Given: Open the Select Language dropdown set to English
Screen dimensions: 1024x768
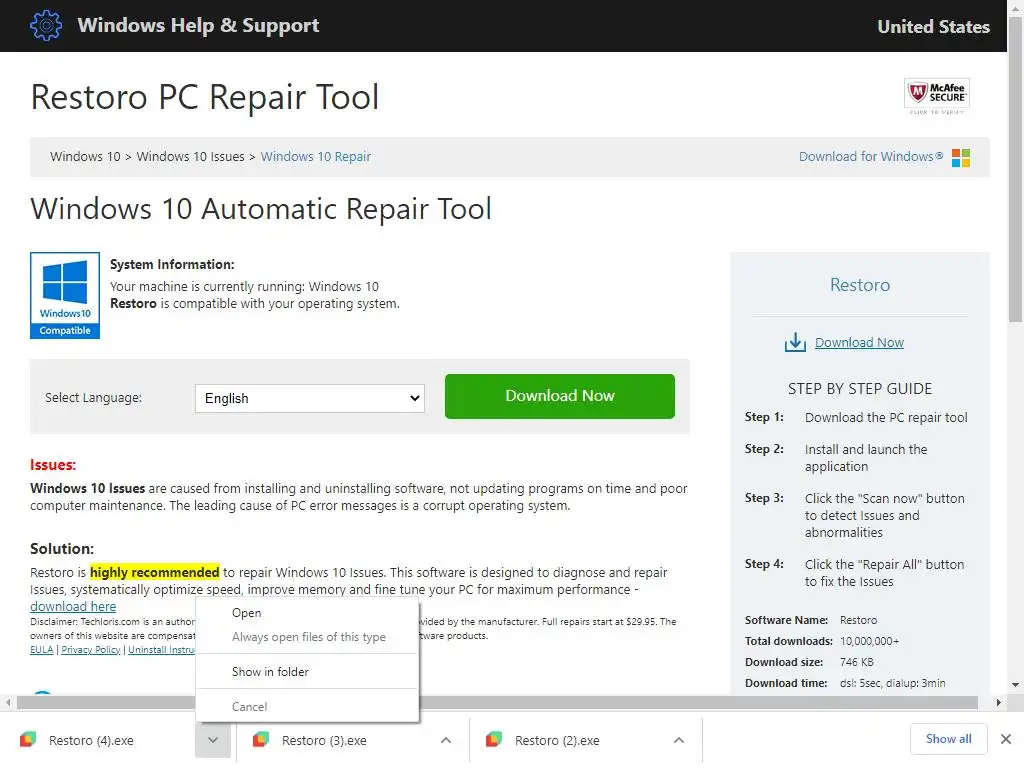Looking at the screenshot, I should point(310,398).
